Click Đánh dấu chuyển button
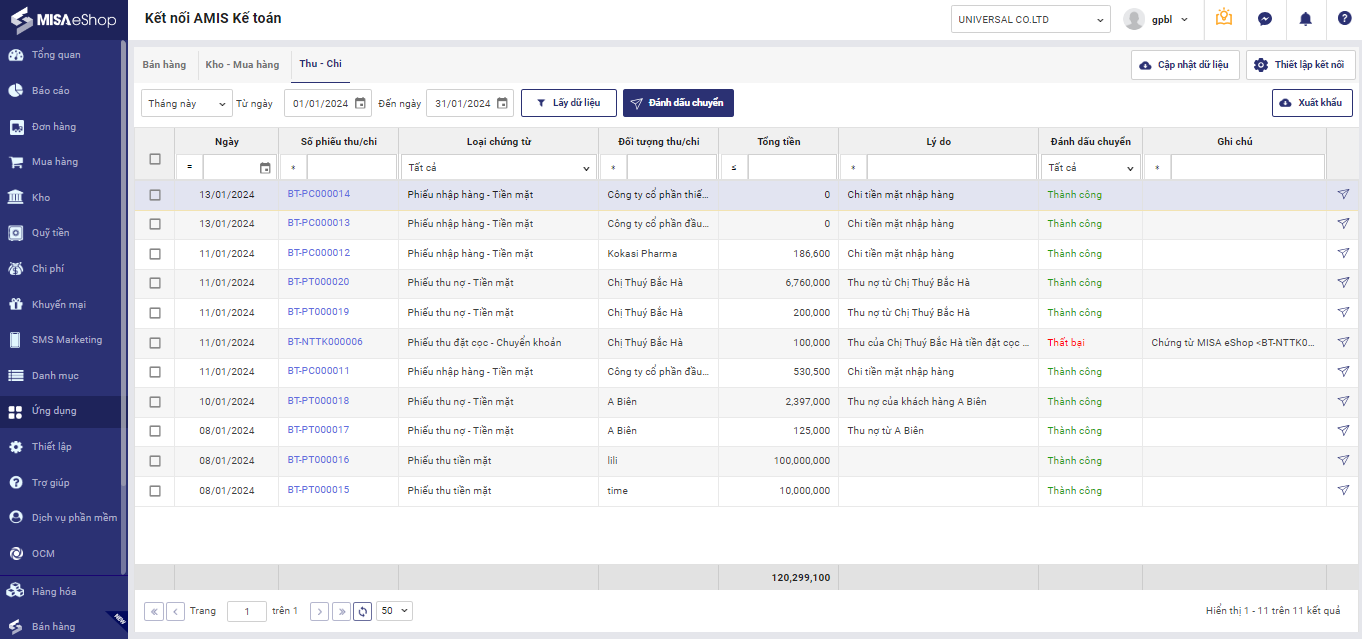 (x=678, y=103)
